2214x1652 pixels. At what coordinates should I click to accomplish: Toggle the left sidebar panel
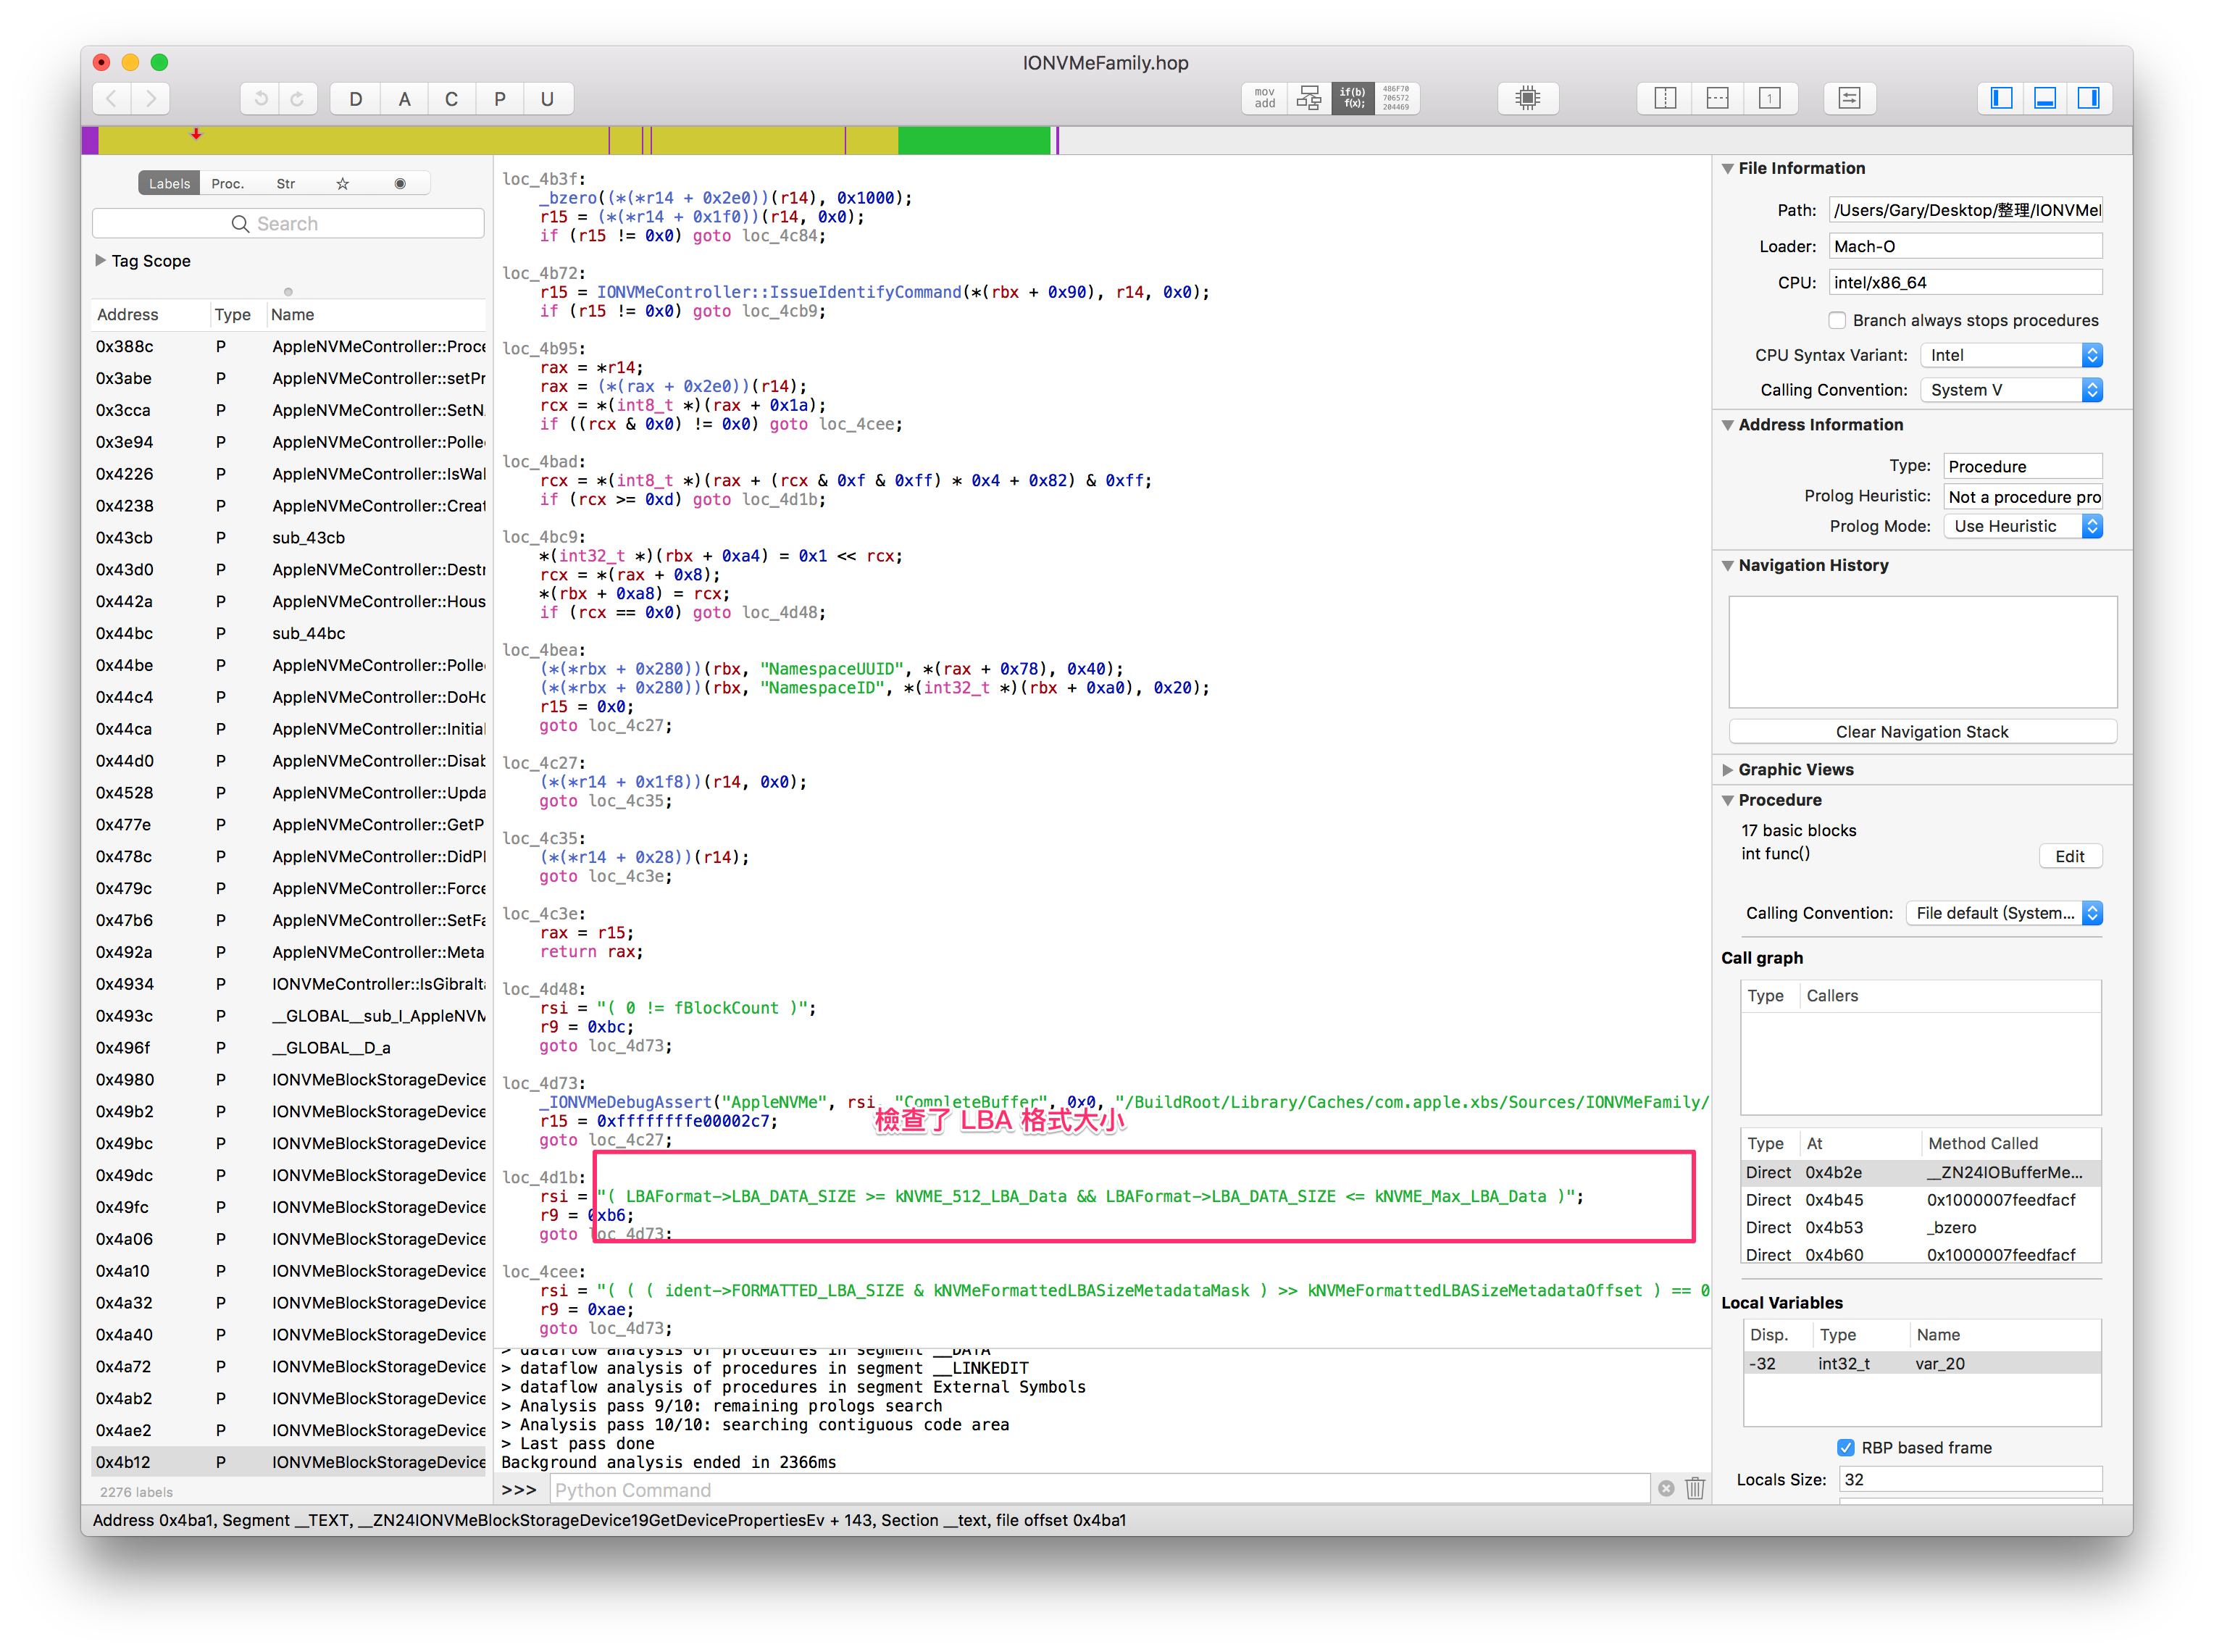tap(2001, 98)
